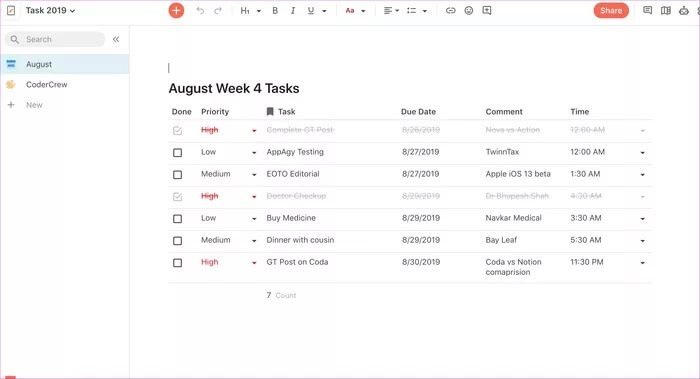Click the Dinner with cousin task cell
The image size is (700, 379).
click(300, 240)
